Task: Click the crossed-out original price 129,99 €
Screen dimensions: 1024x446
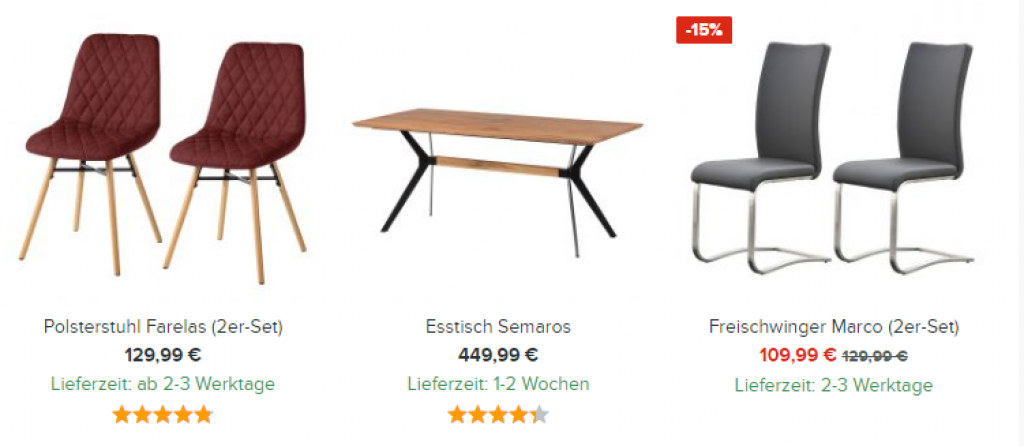Action: pos(875,357)
